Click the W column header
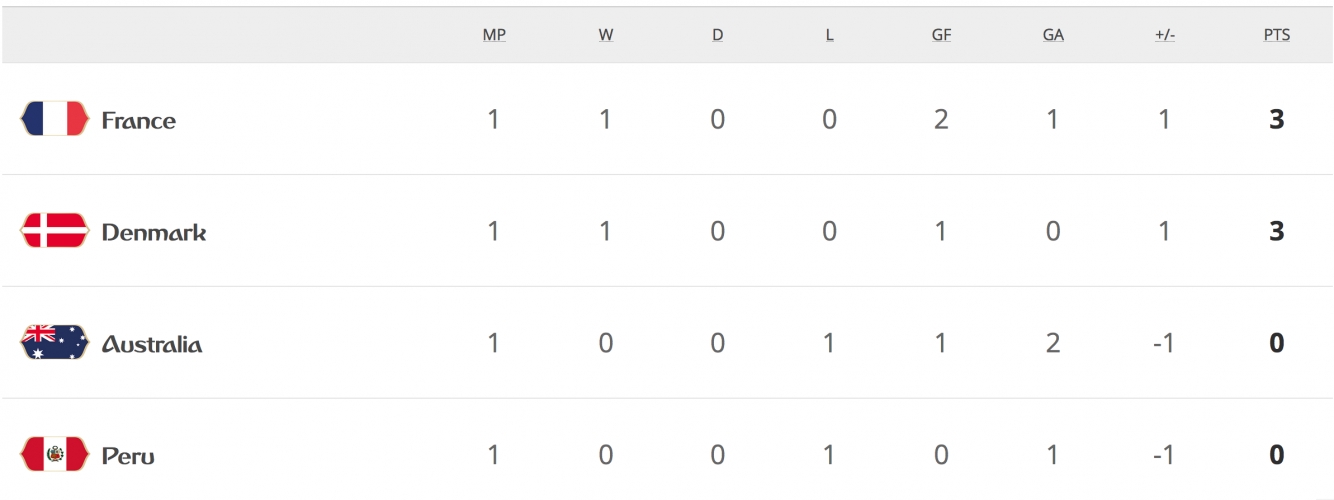This screenshot has width=1334, height=500. (606, 35)
